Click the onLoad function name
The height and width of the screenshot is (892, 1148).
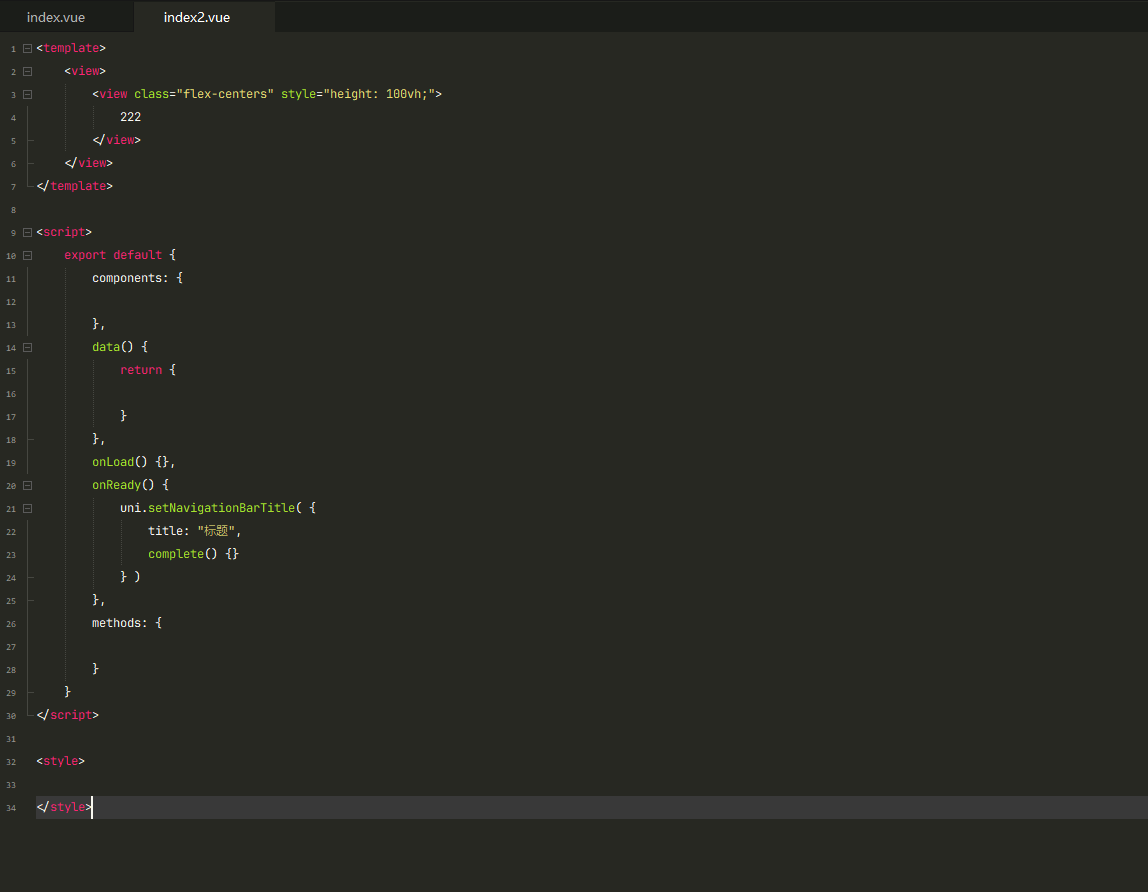coord(113,462)
